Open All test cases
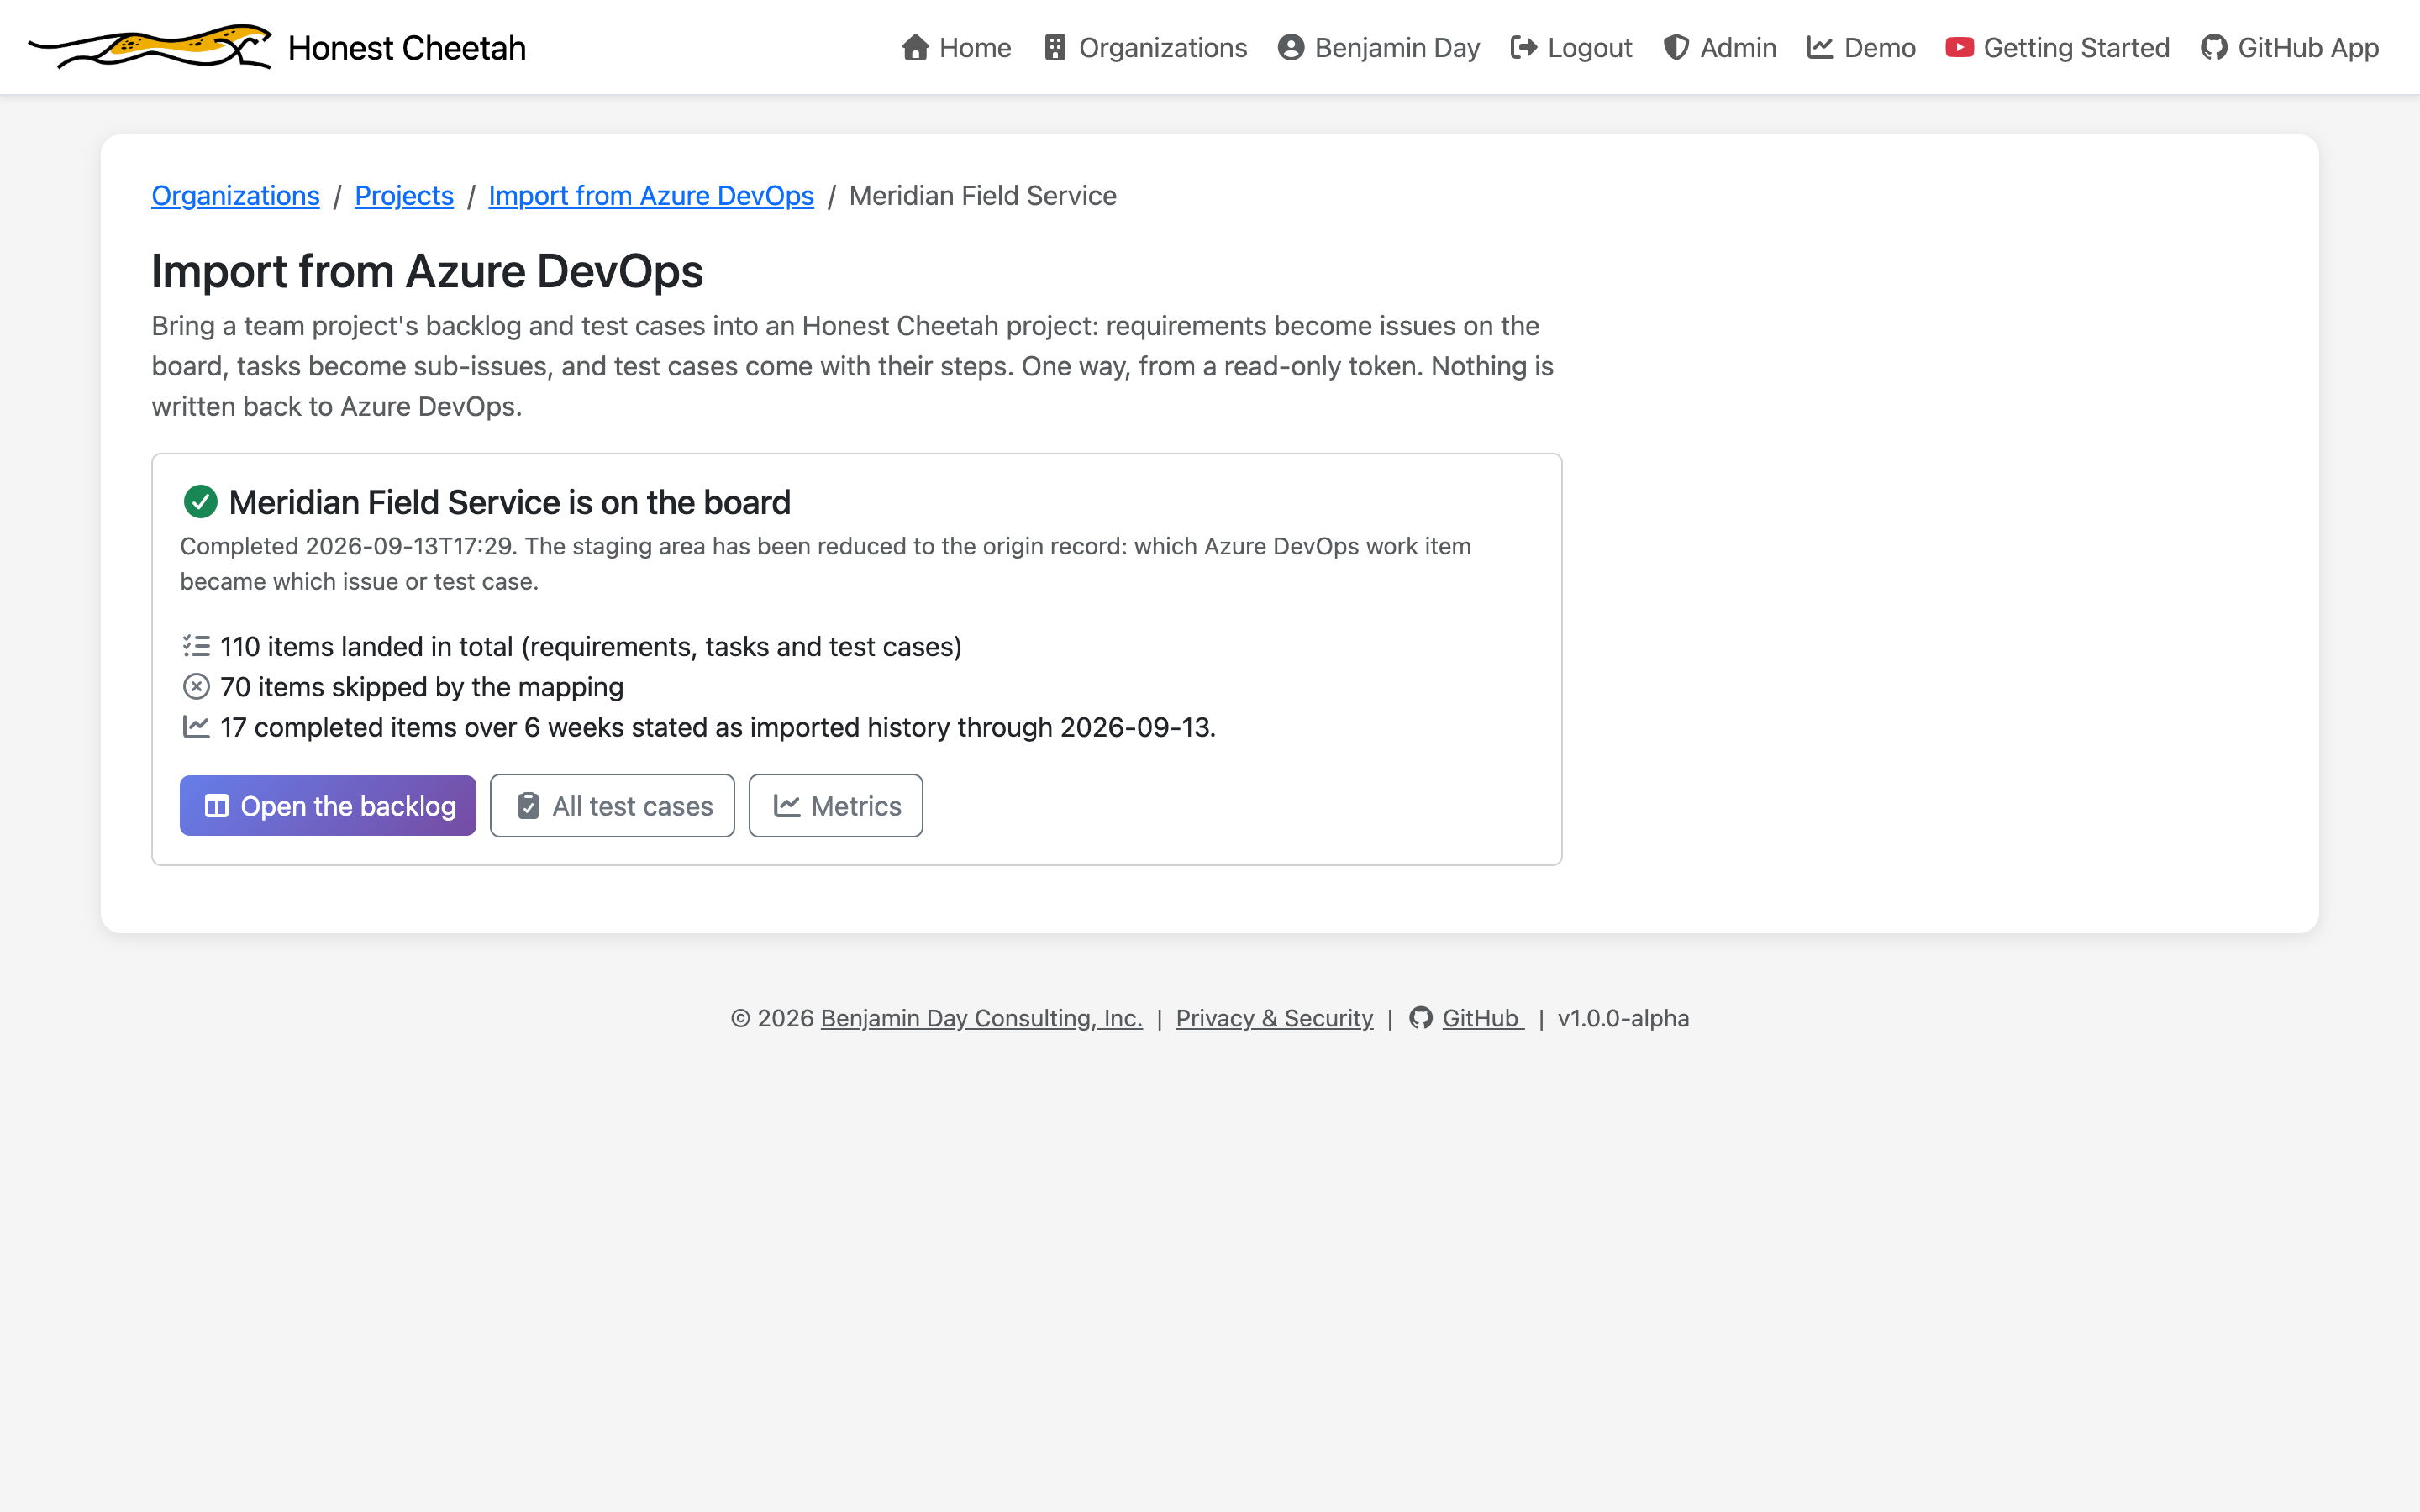This screenshot has height=1512, width=2420. point(612,805)
